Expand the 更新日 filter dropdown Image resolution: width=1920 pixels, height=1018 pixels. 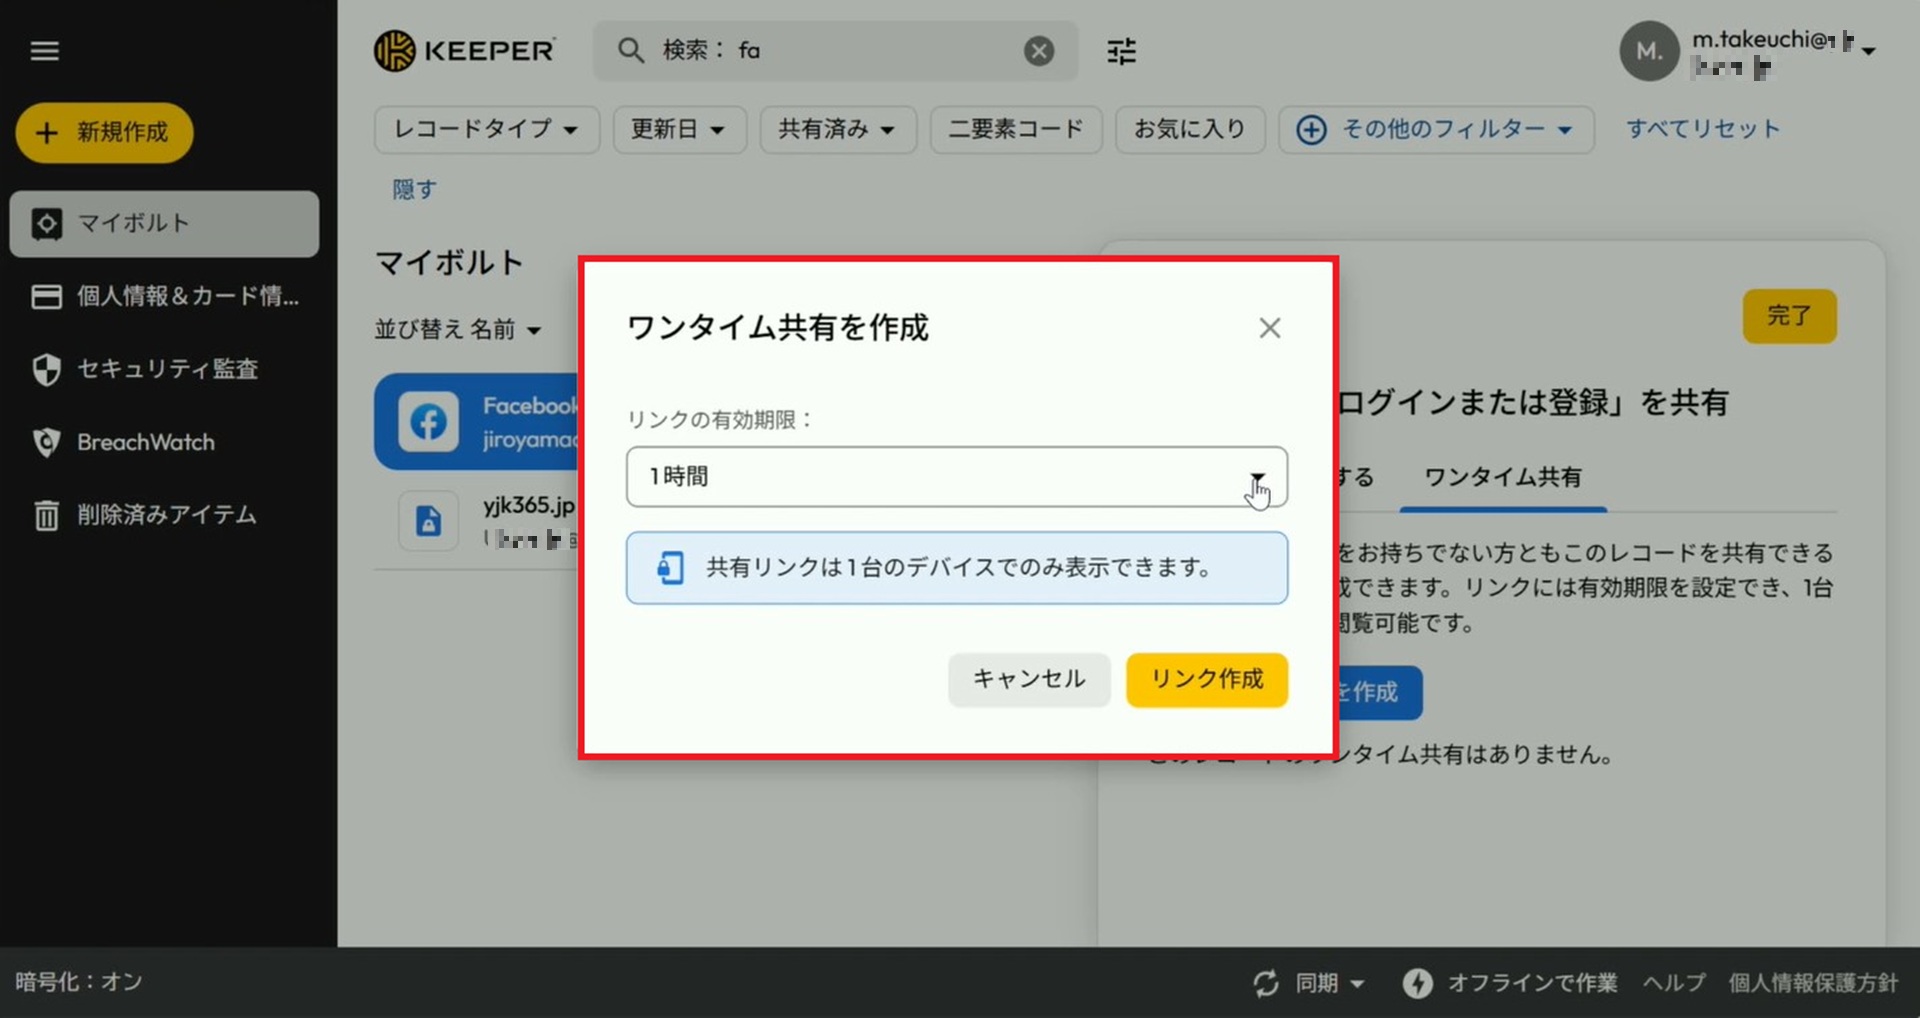click(x=678, y=130)
